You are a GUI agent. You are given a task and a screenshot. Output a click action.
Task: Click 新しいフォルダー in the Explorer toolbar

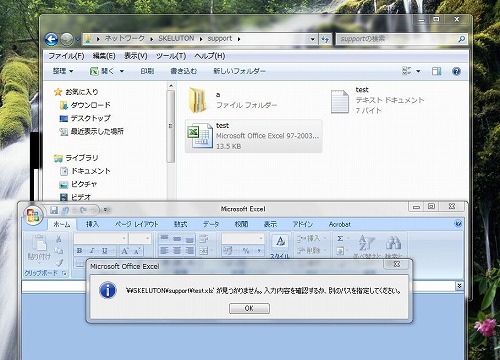pyautogui.click(x=239, y=71)
